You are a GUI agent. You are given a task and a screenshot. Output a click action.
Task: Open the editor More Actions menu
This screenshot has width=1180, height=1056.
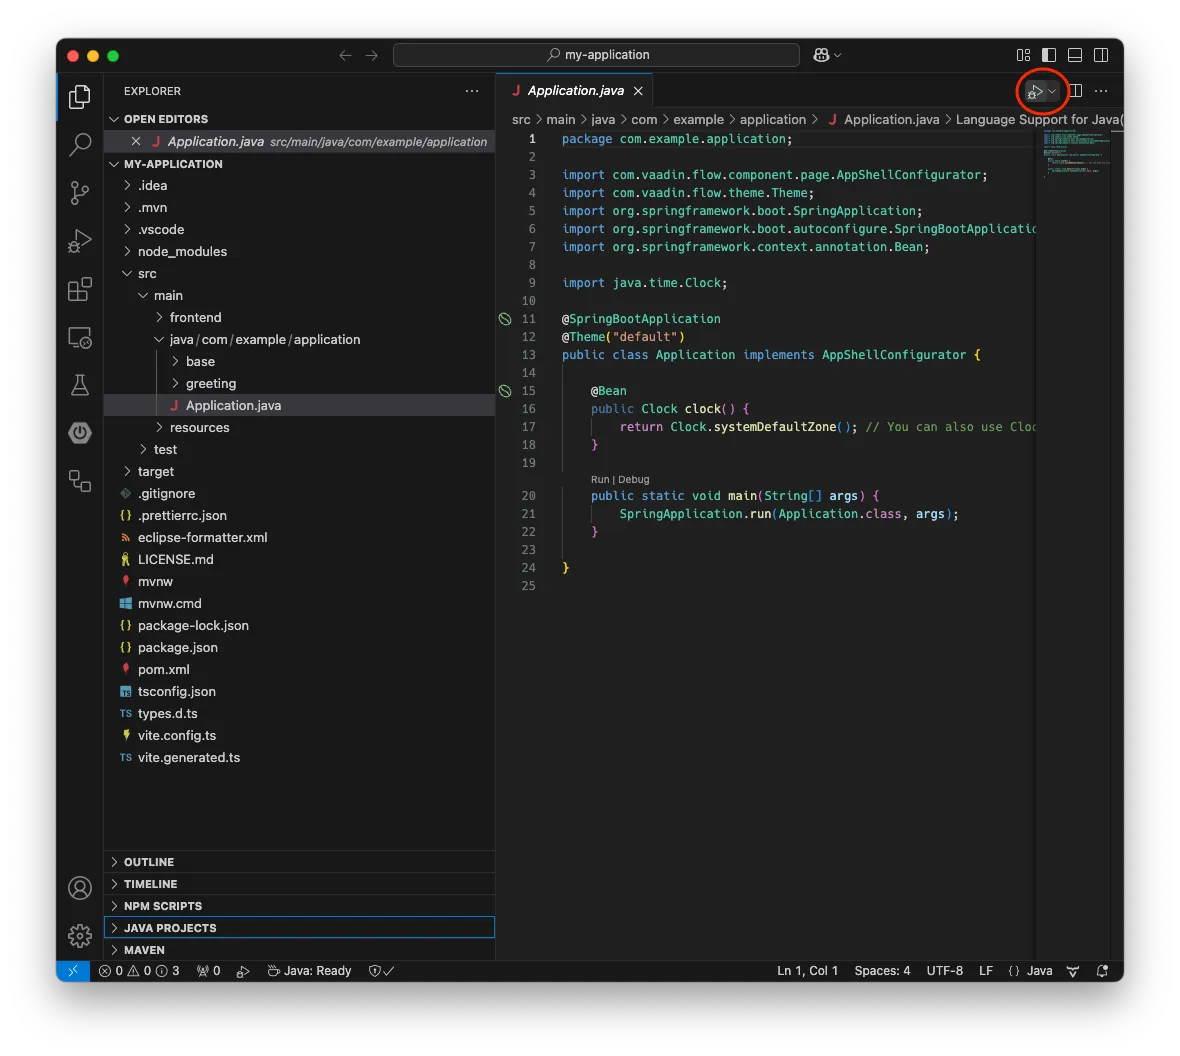pos(1101,91)
